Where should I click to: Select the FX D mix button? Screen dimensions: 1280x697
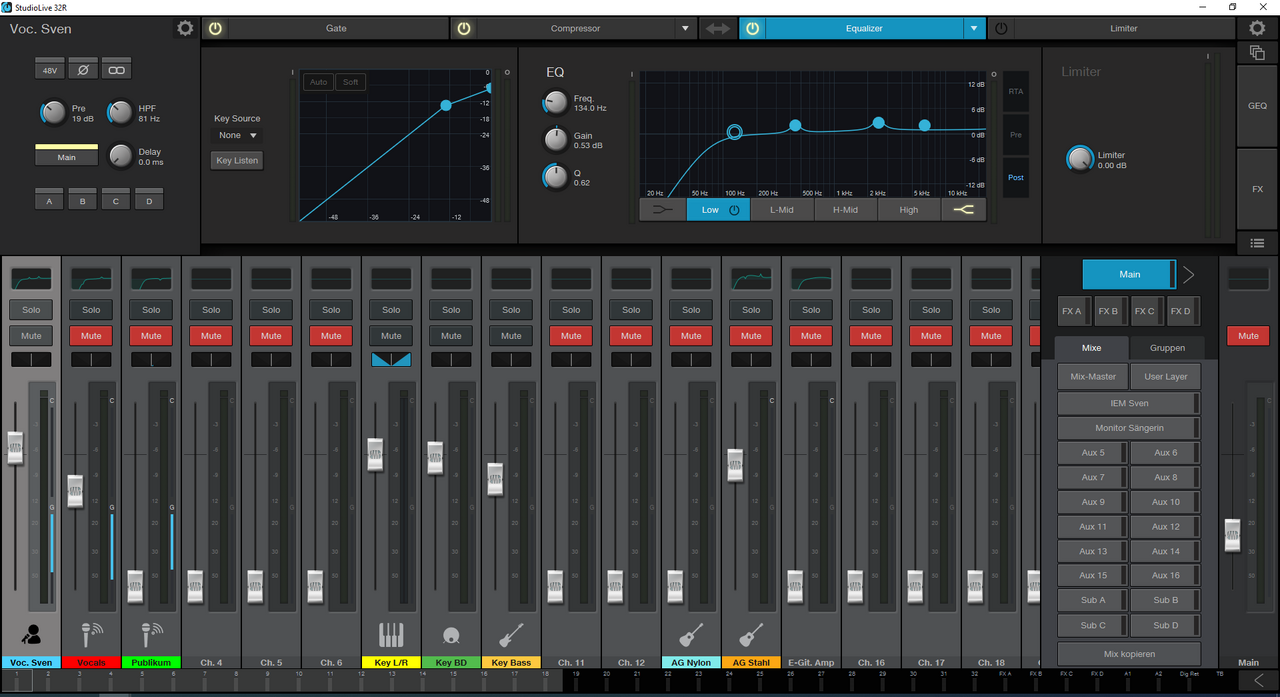[1181, 311]
